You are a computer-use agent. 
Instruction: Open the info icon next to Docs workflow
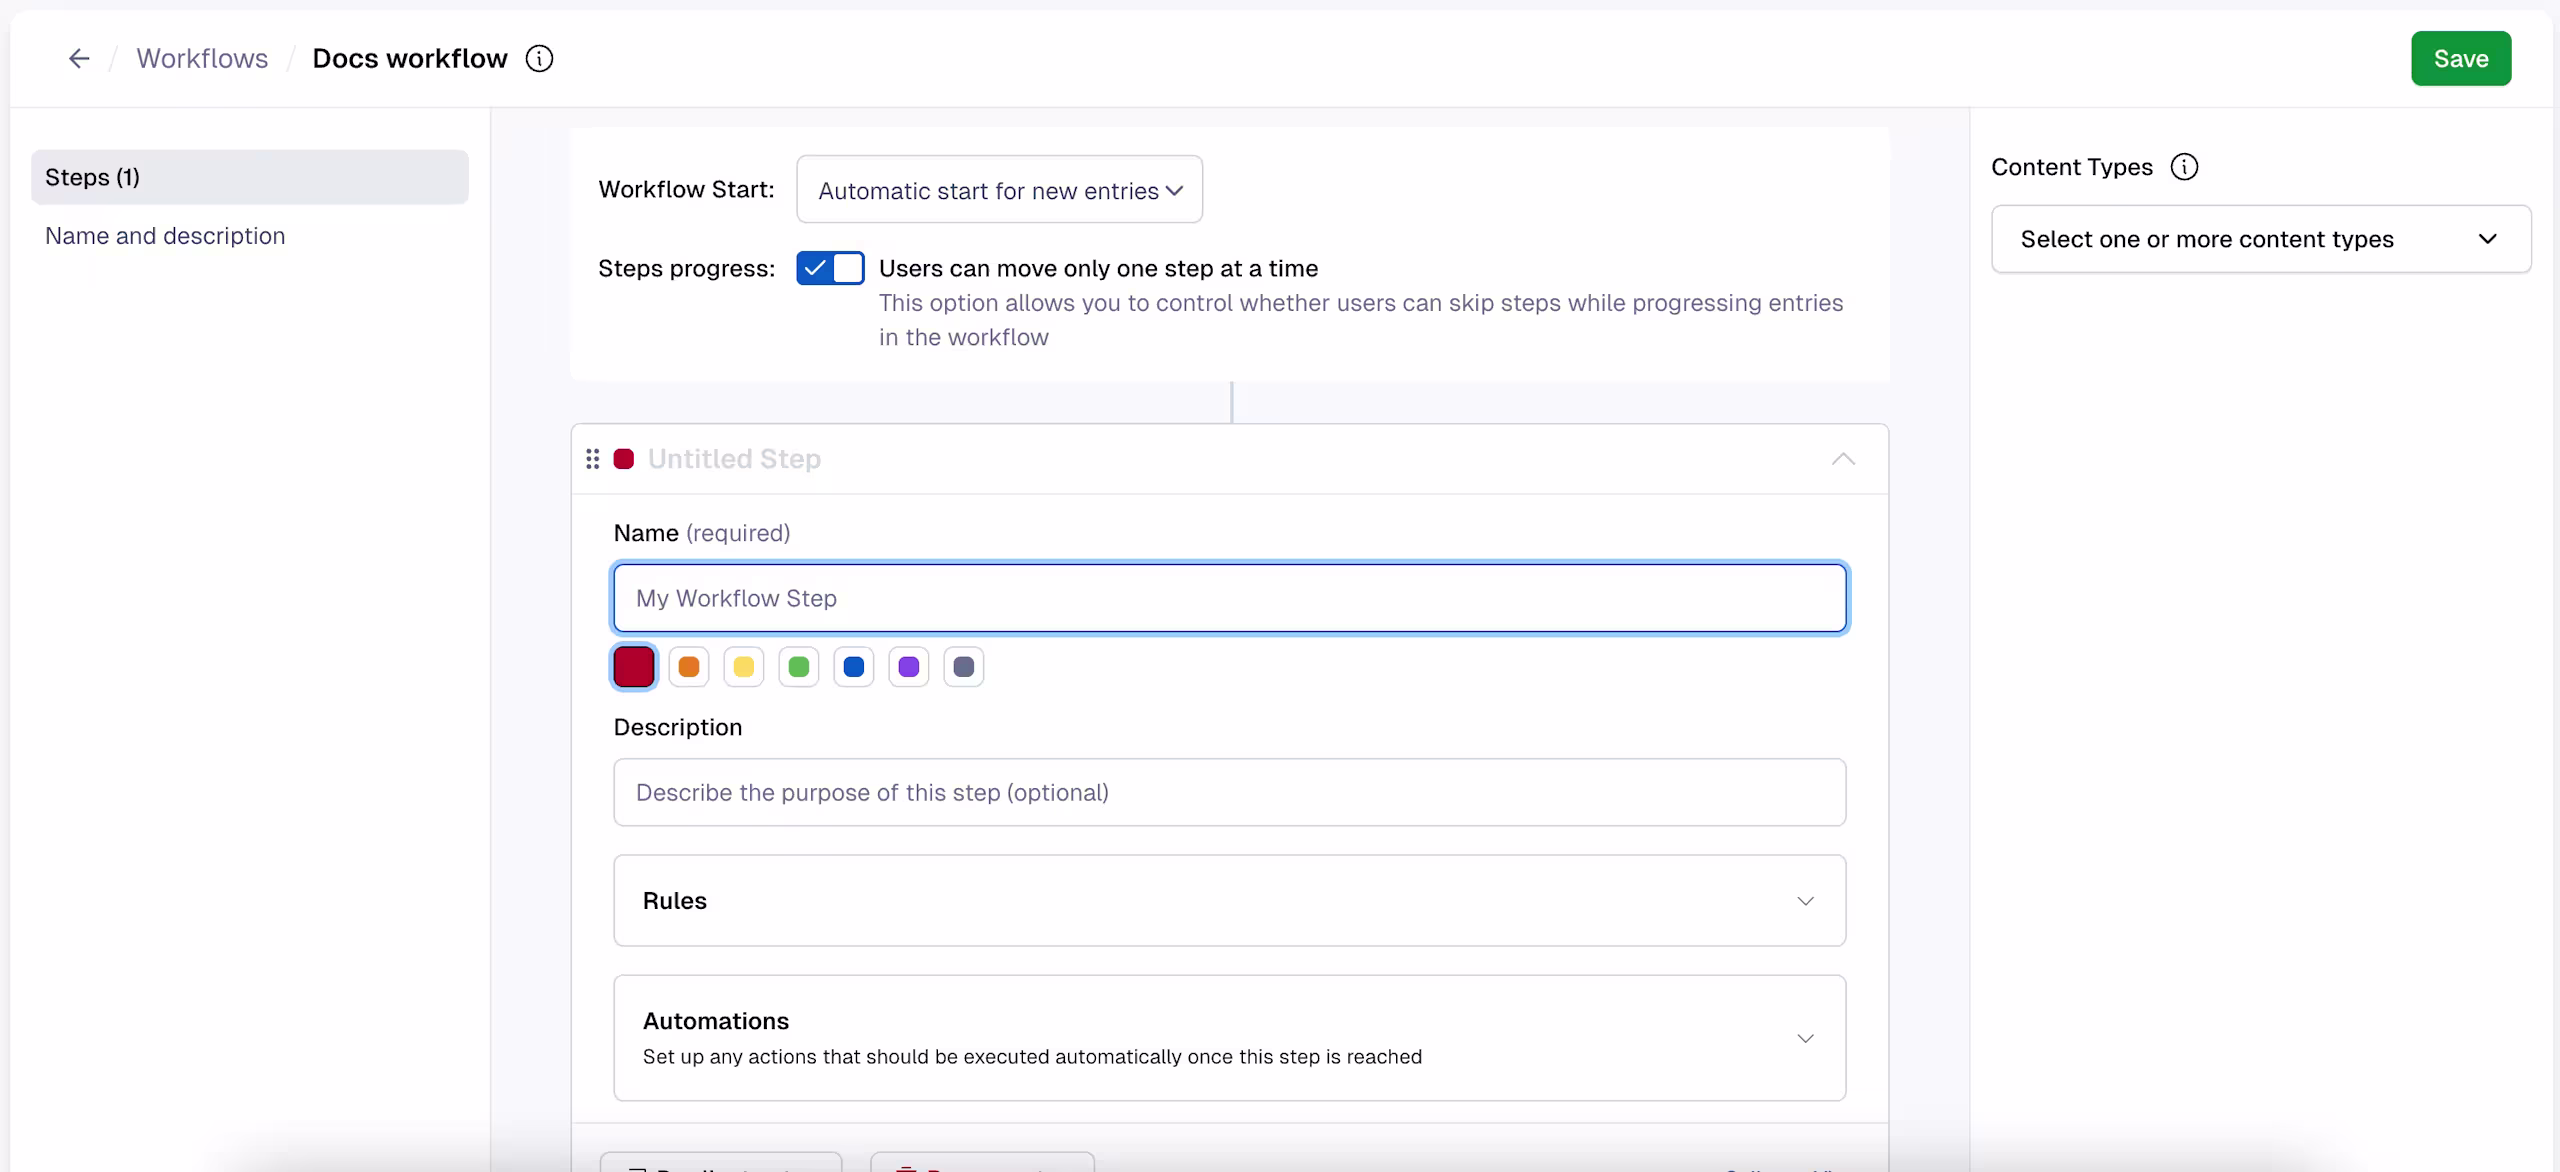pos(539,59)
